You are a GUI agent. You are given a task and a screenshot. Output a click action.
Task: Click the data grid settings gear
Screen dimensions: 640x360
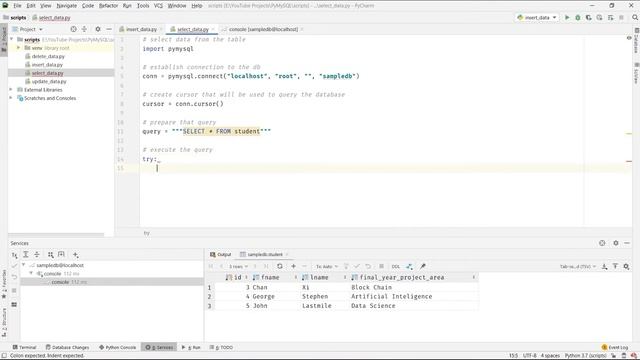(x=626, y=266)
